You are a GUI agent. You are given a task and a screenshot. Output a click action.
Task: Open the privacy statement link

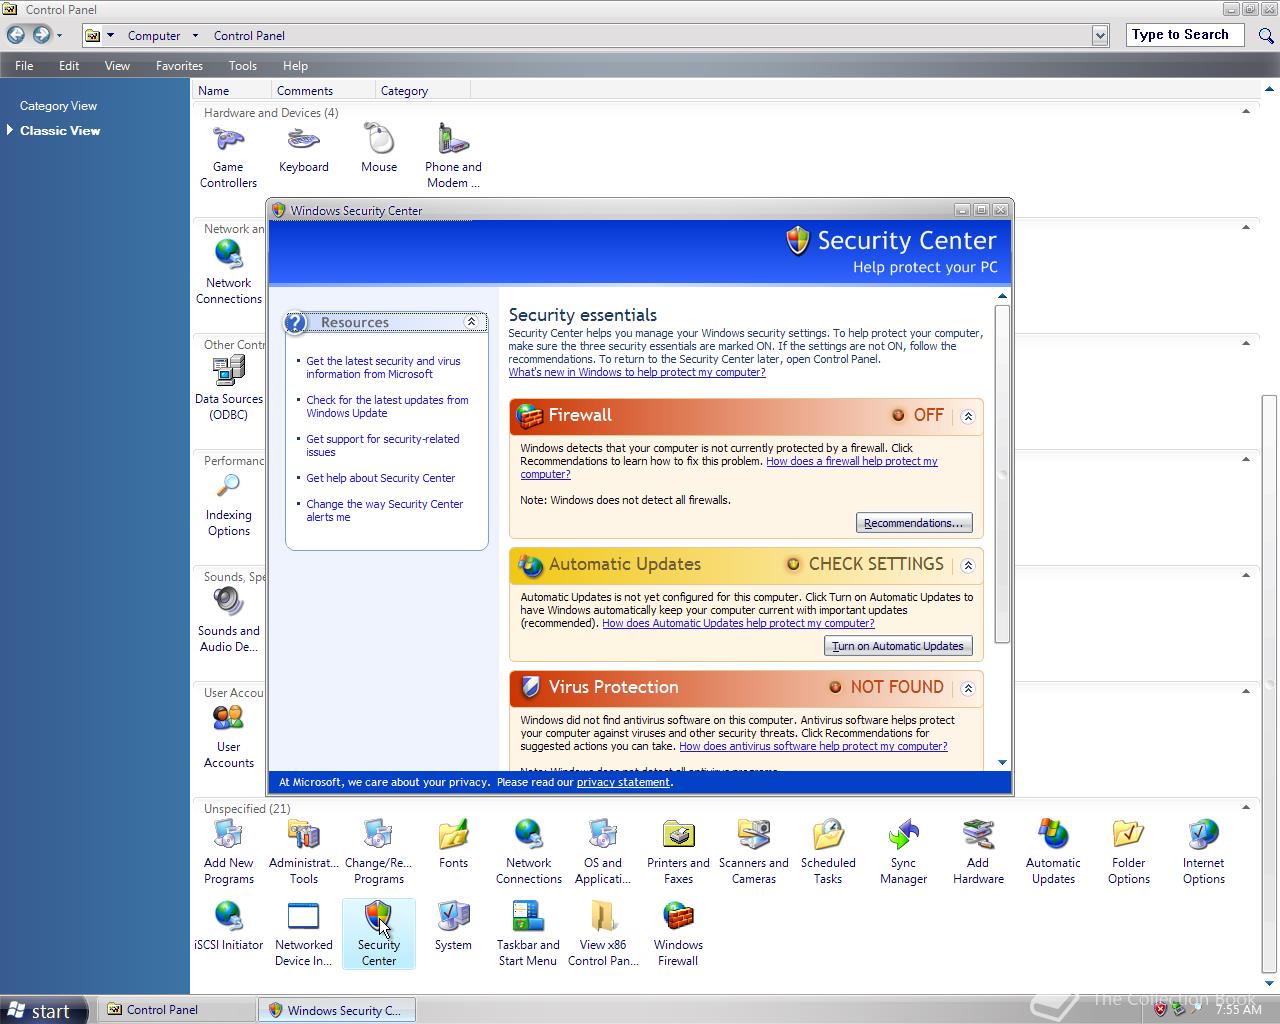[623, 782]
